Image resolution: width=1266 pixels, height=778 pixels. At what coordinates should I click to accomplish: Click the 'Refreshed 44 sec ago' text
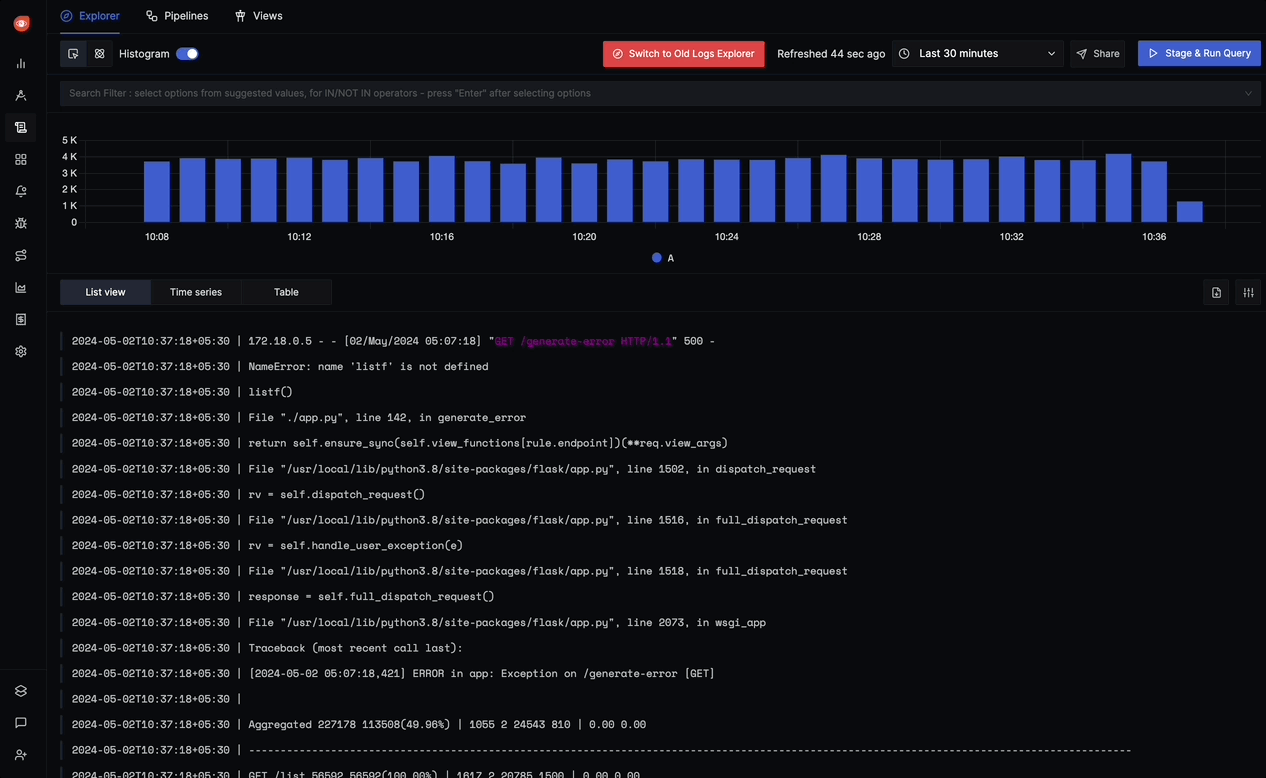[x=831, y=54]
